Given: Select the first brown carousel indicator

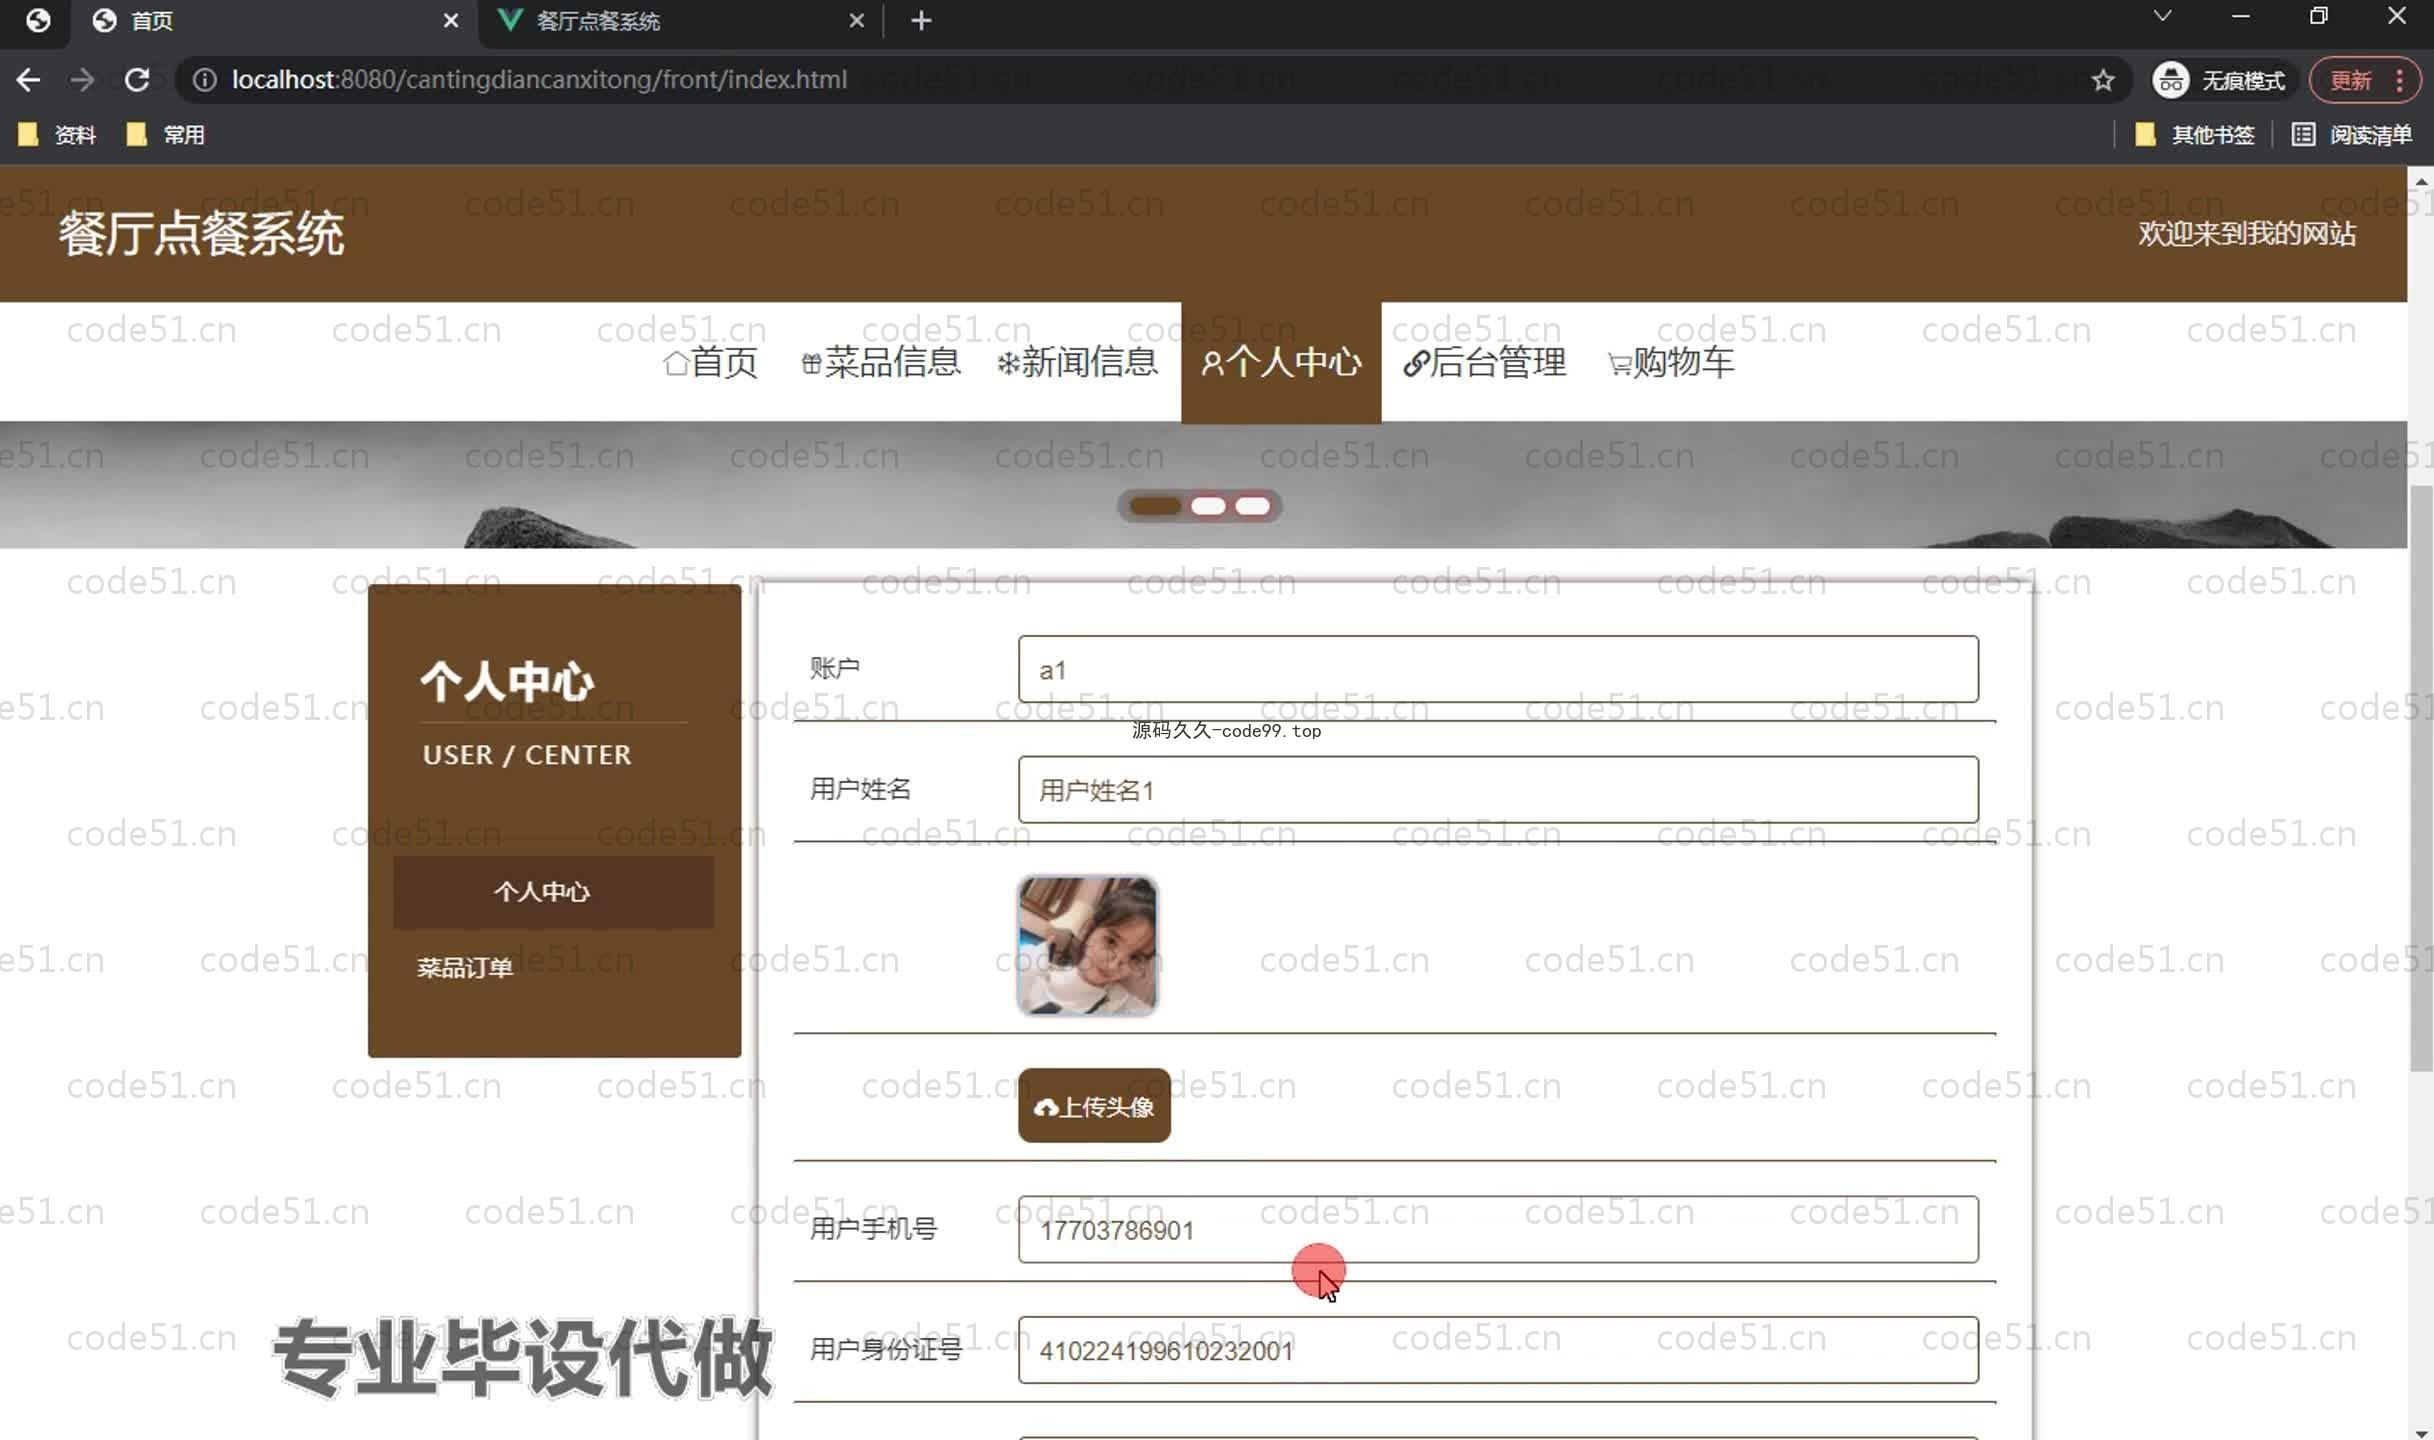Looking at the screenshot, I should (1155, 506).
